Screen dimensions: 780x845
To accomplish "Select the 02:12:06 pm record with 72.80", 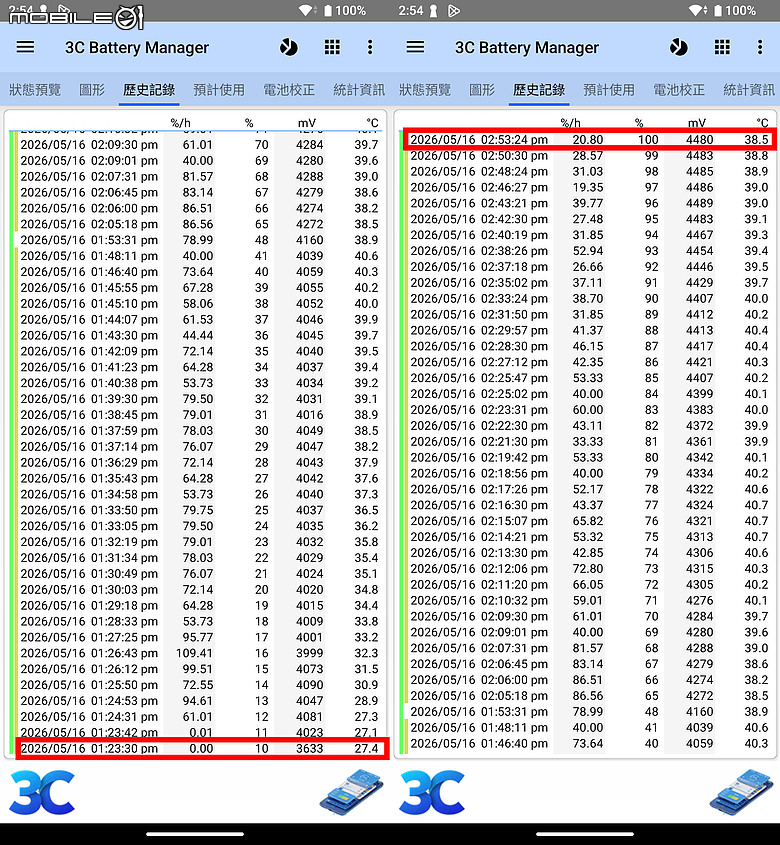I will click(x=589, y=569).
